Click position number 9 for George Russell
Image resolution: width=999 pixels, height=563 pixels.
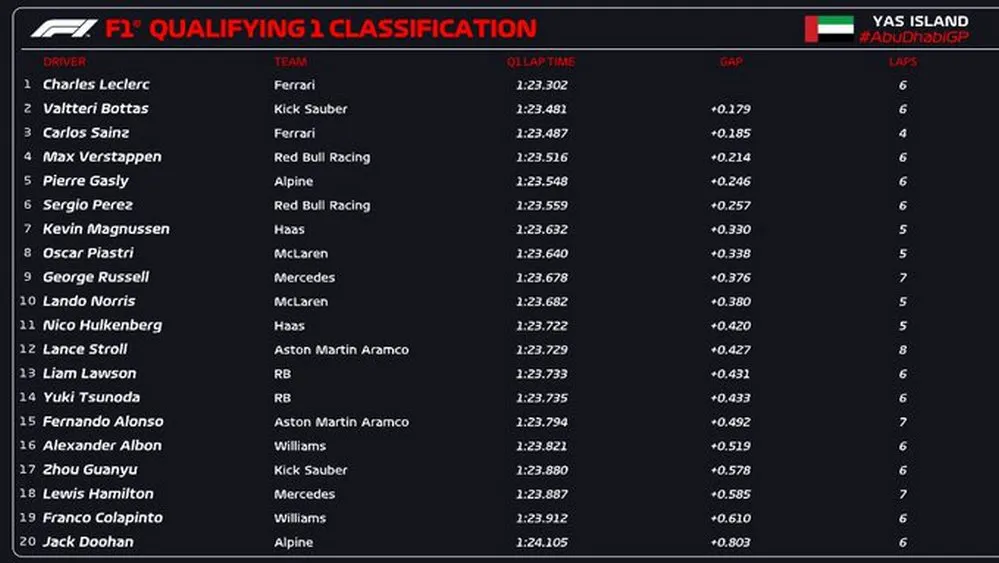point(28,277)
